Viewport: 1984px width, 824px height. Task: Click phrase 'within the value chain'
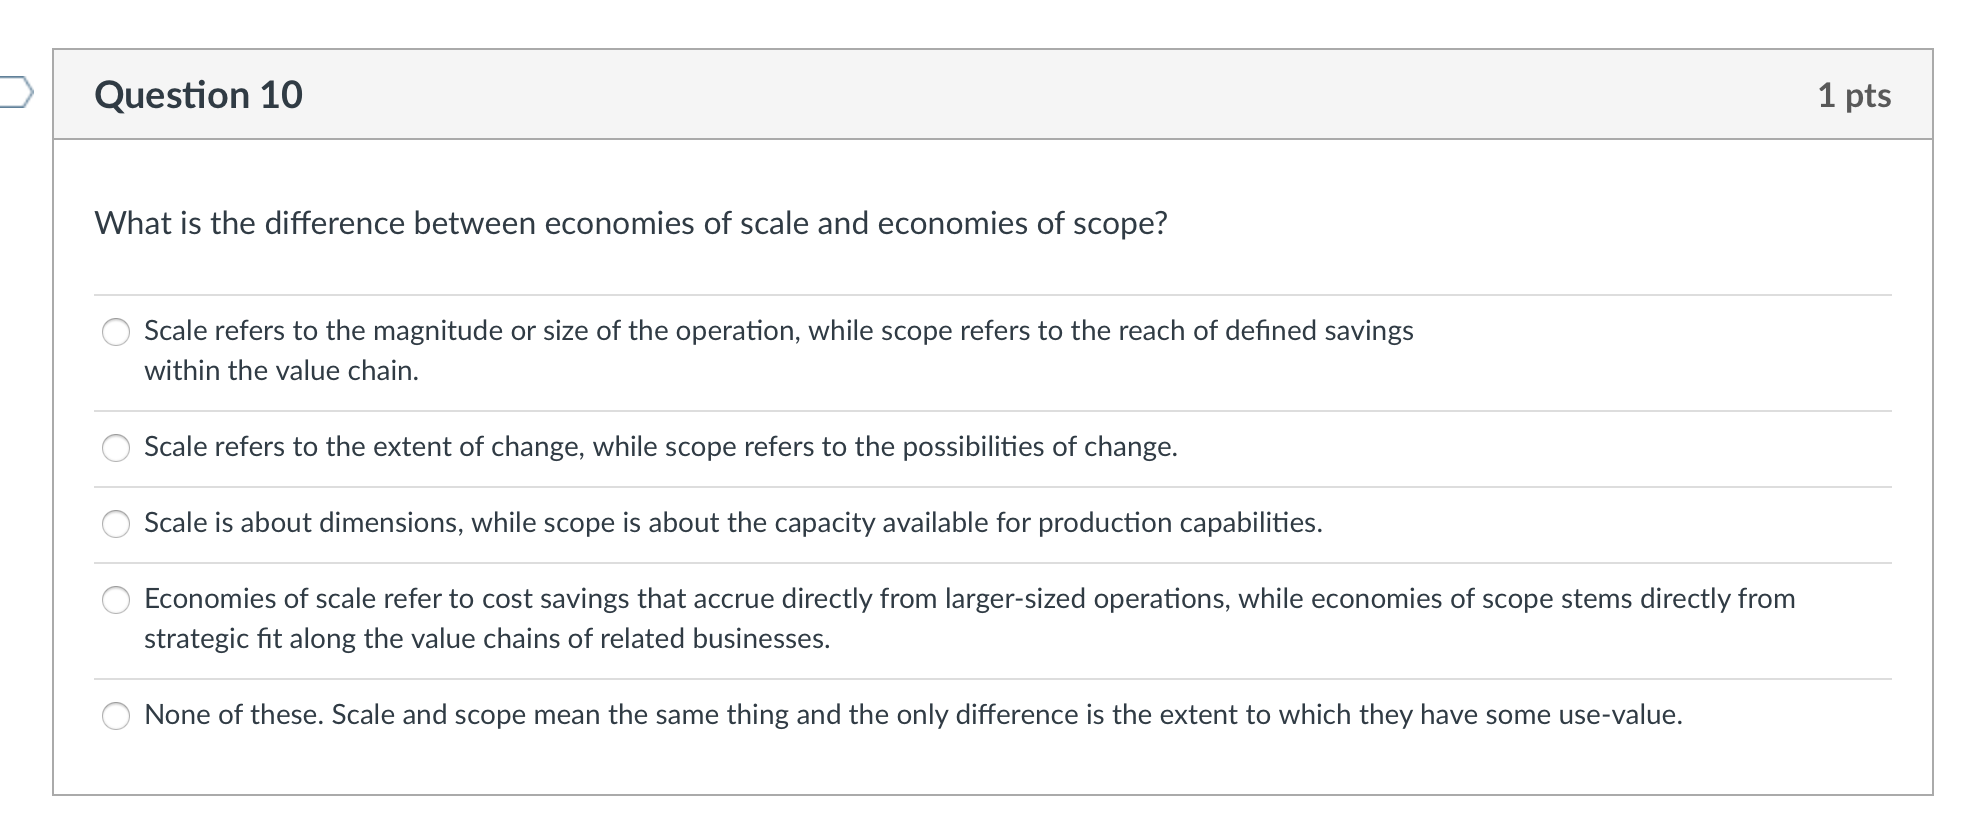(x=281, y=370)
